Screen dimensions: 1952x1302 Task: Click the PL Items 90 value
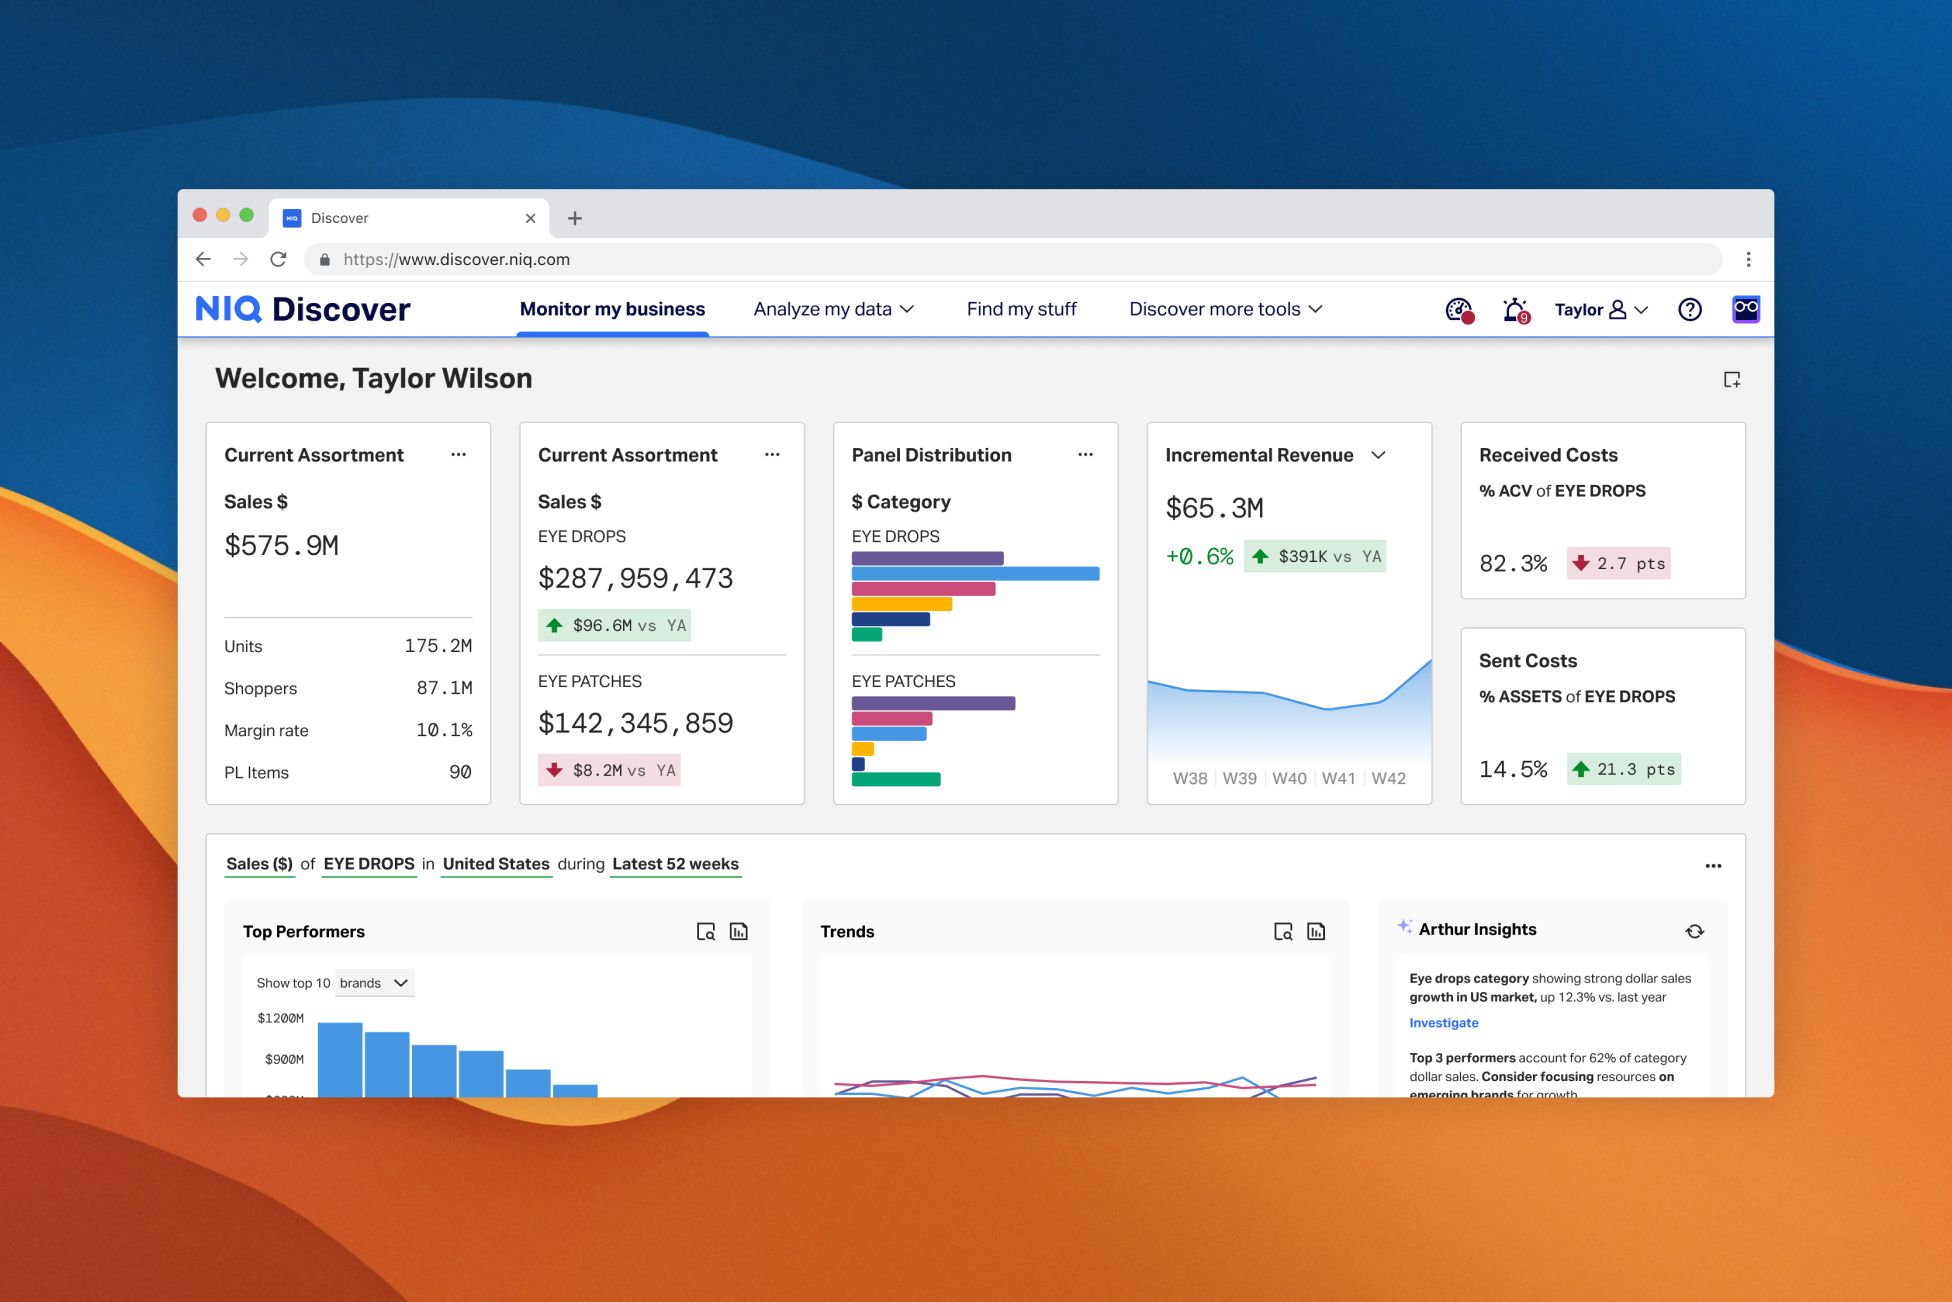(x=460, y=772)
